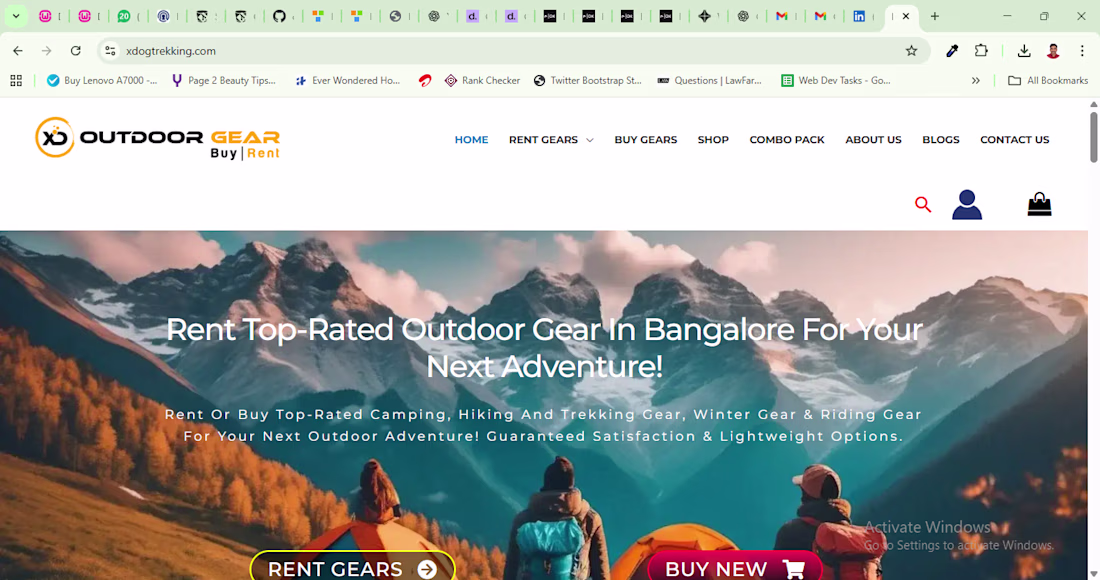Open the Chrome apps grid icon
Image resolution: width=1100 pixels, height=580 pixels.
click(16, 81)
